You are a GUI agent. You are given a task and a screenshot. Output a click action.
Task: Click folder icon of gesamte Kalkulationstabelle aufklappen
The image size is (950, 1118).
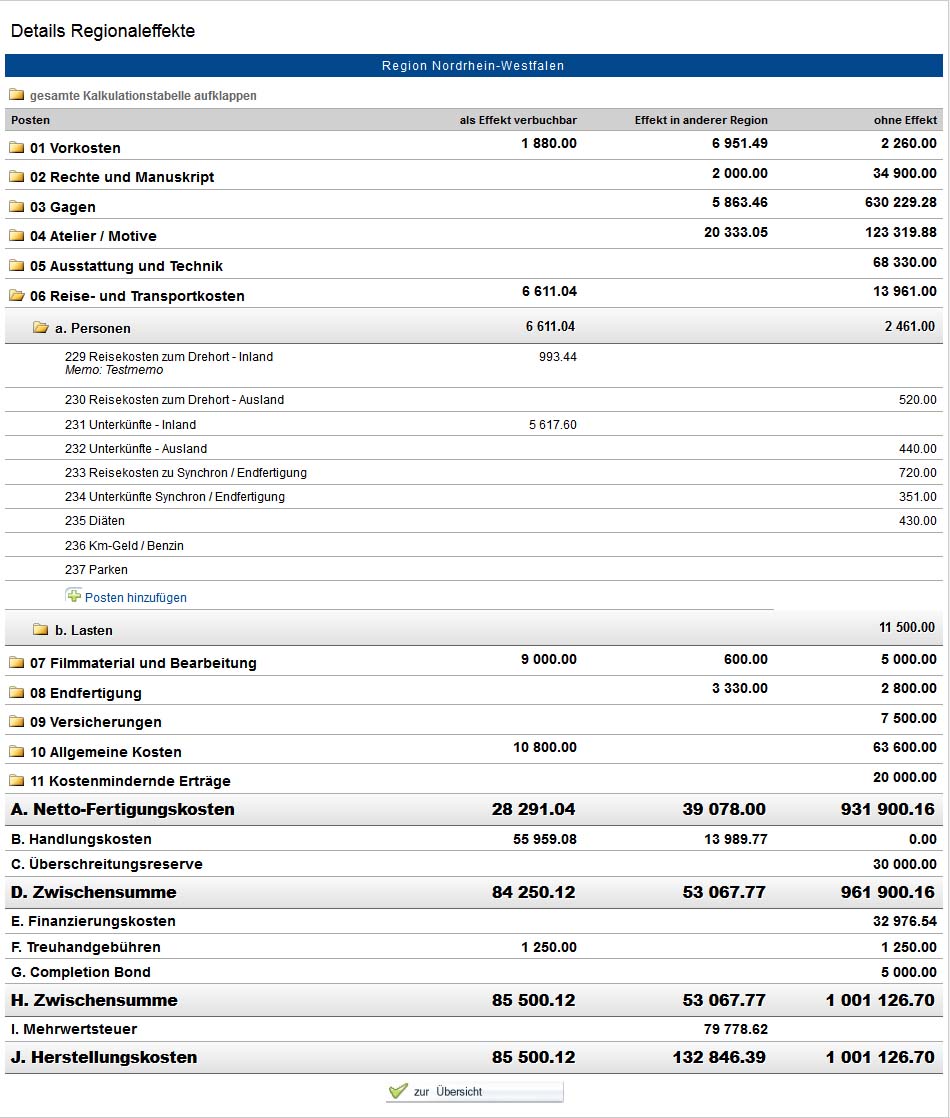click(x=16, y=95)
